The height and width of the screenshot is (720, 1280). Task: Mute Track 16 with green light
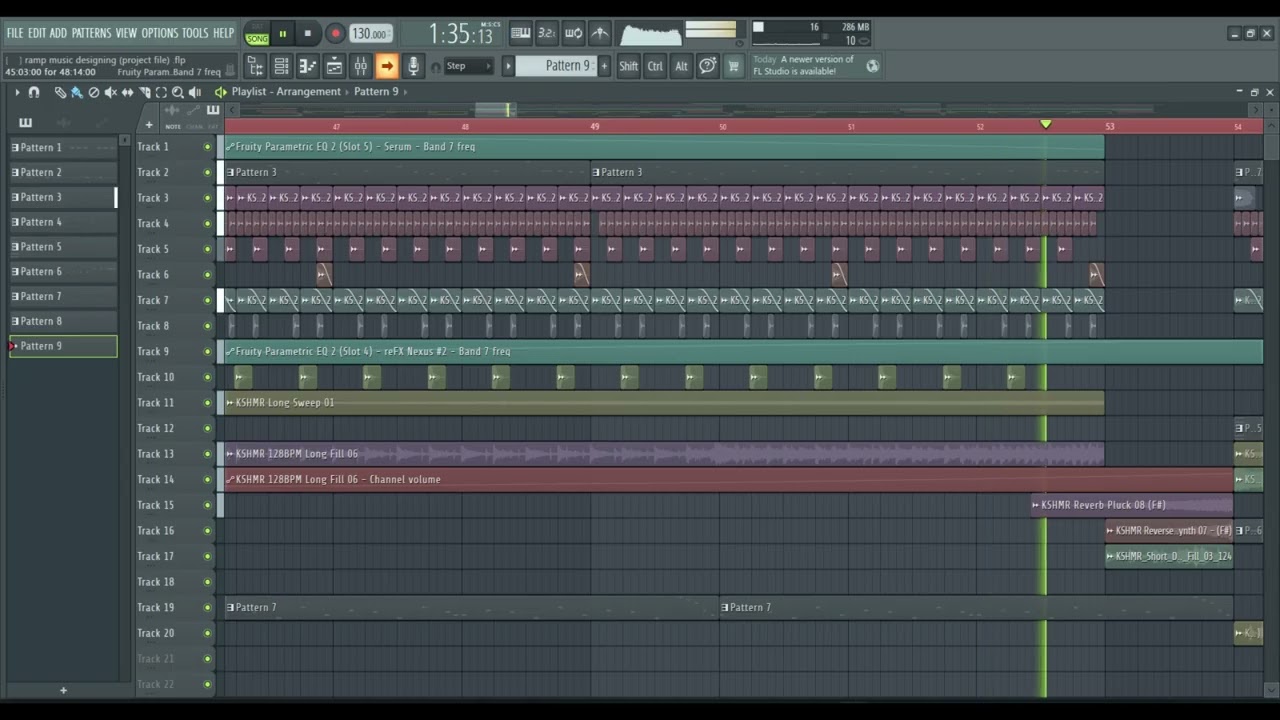click(208, 530)
